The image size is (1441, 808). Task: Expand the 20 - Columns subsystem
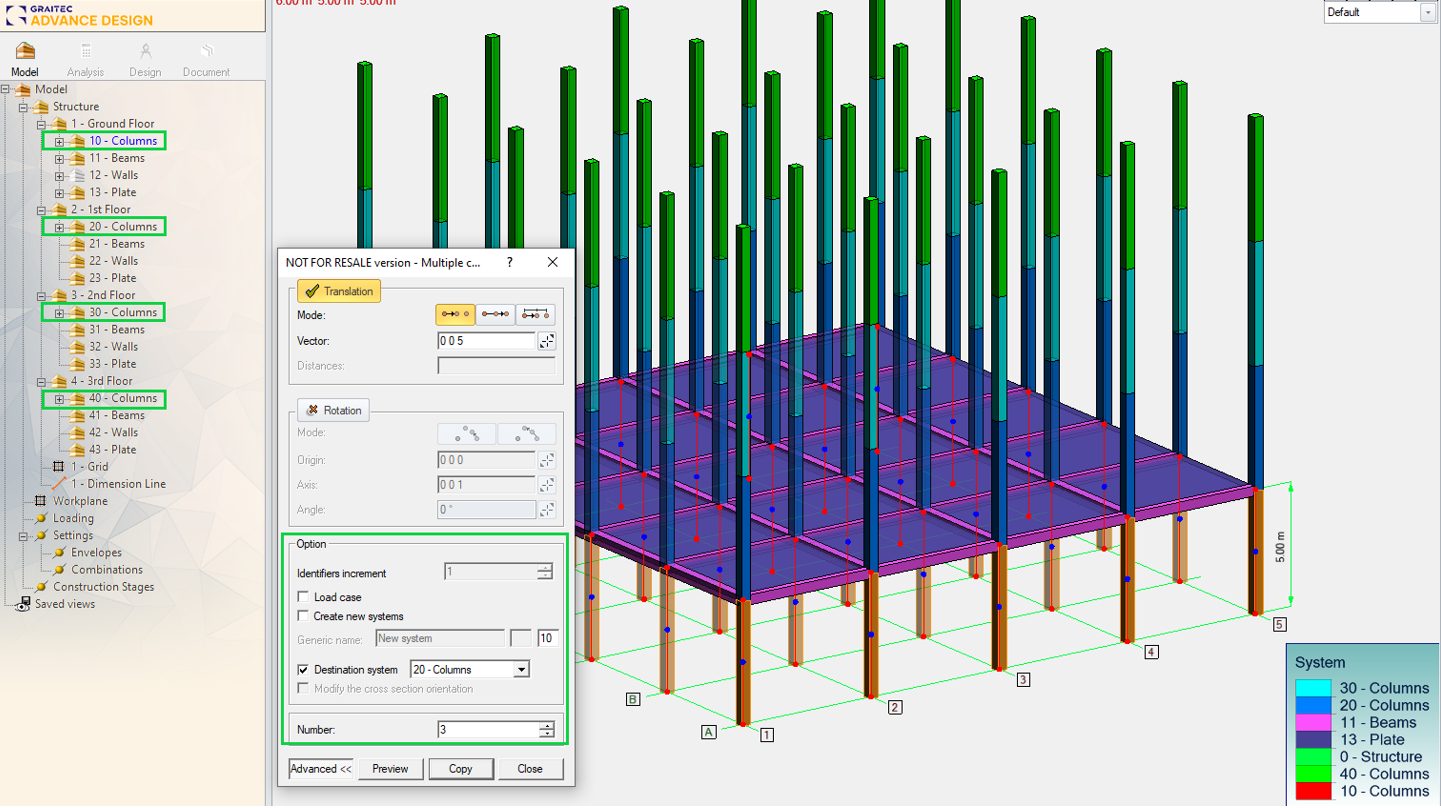click(x=59, y=227)
